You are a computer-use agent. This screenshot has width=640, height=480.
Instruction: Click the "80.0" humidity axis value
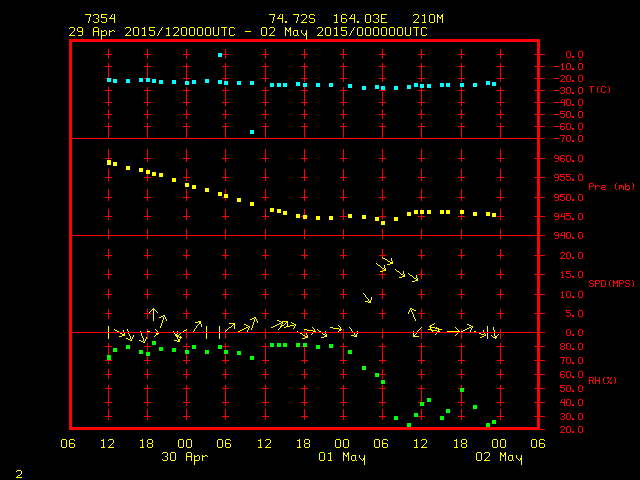pyautogui.click(x=571, y=347)
